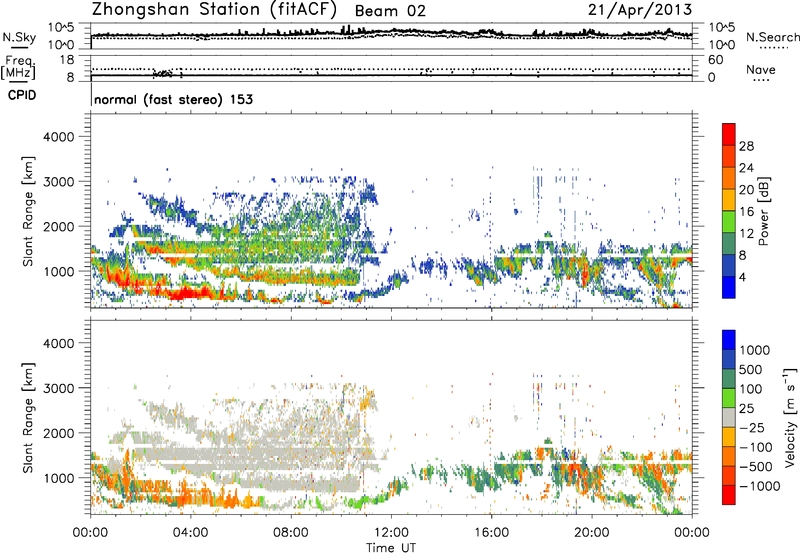Screen dimensions: 800x554
Task: Click the '-1000' tick on Velocity colorbar
Action: (x=760, y=486)
